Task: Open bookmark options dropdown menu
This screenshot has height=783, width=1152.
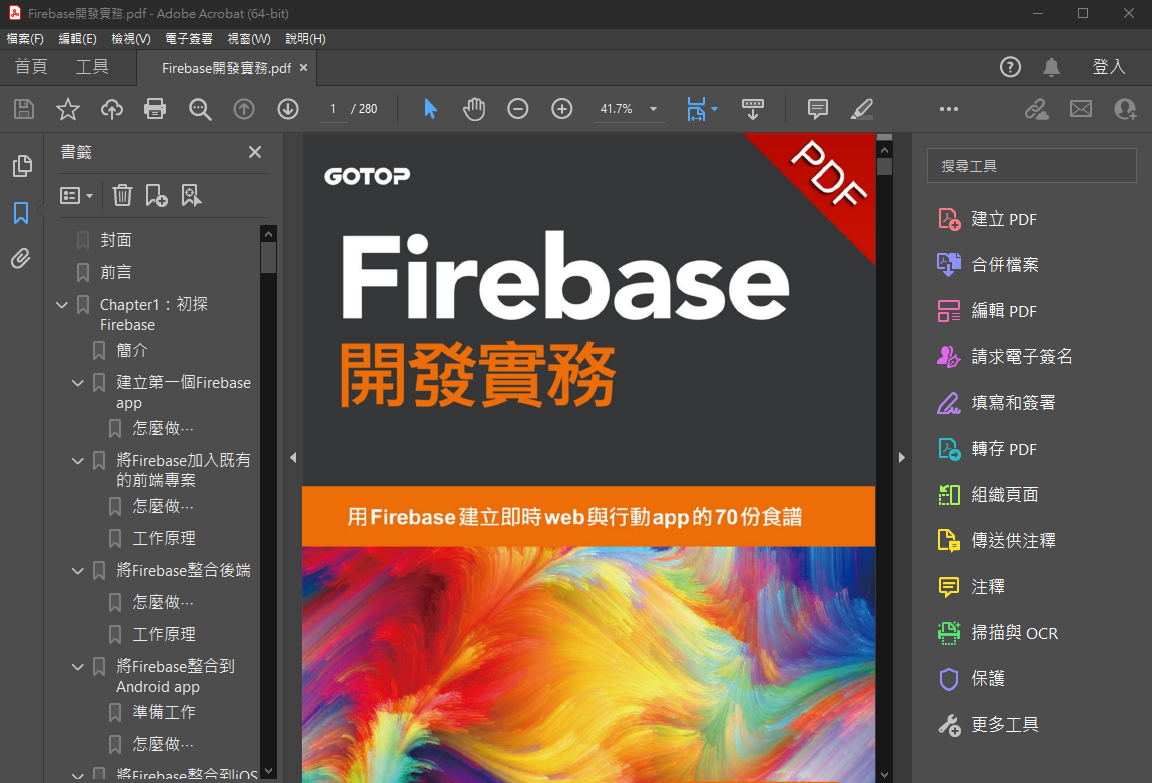Action: pos(76,195)
